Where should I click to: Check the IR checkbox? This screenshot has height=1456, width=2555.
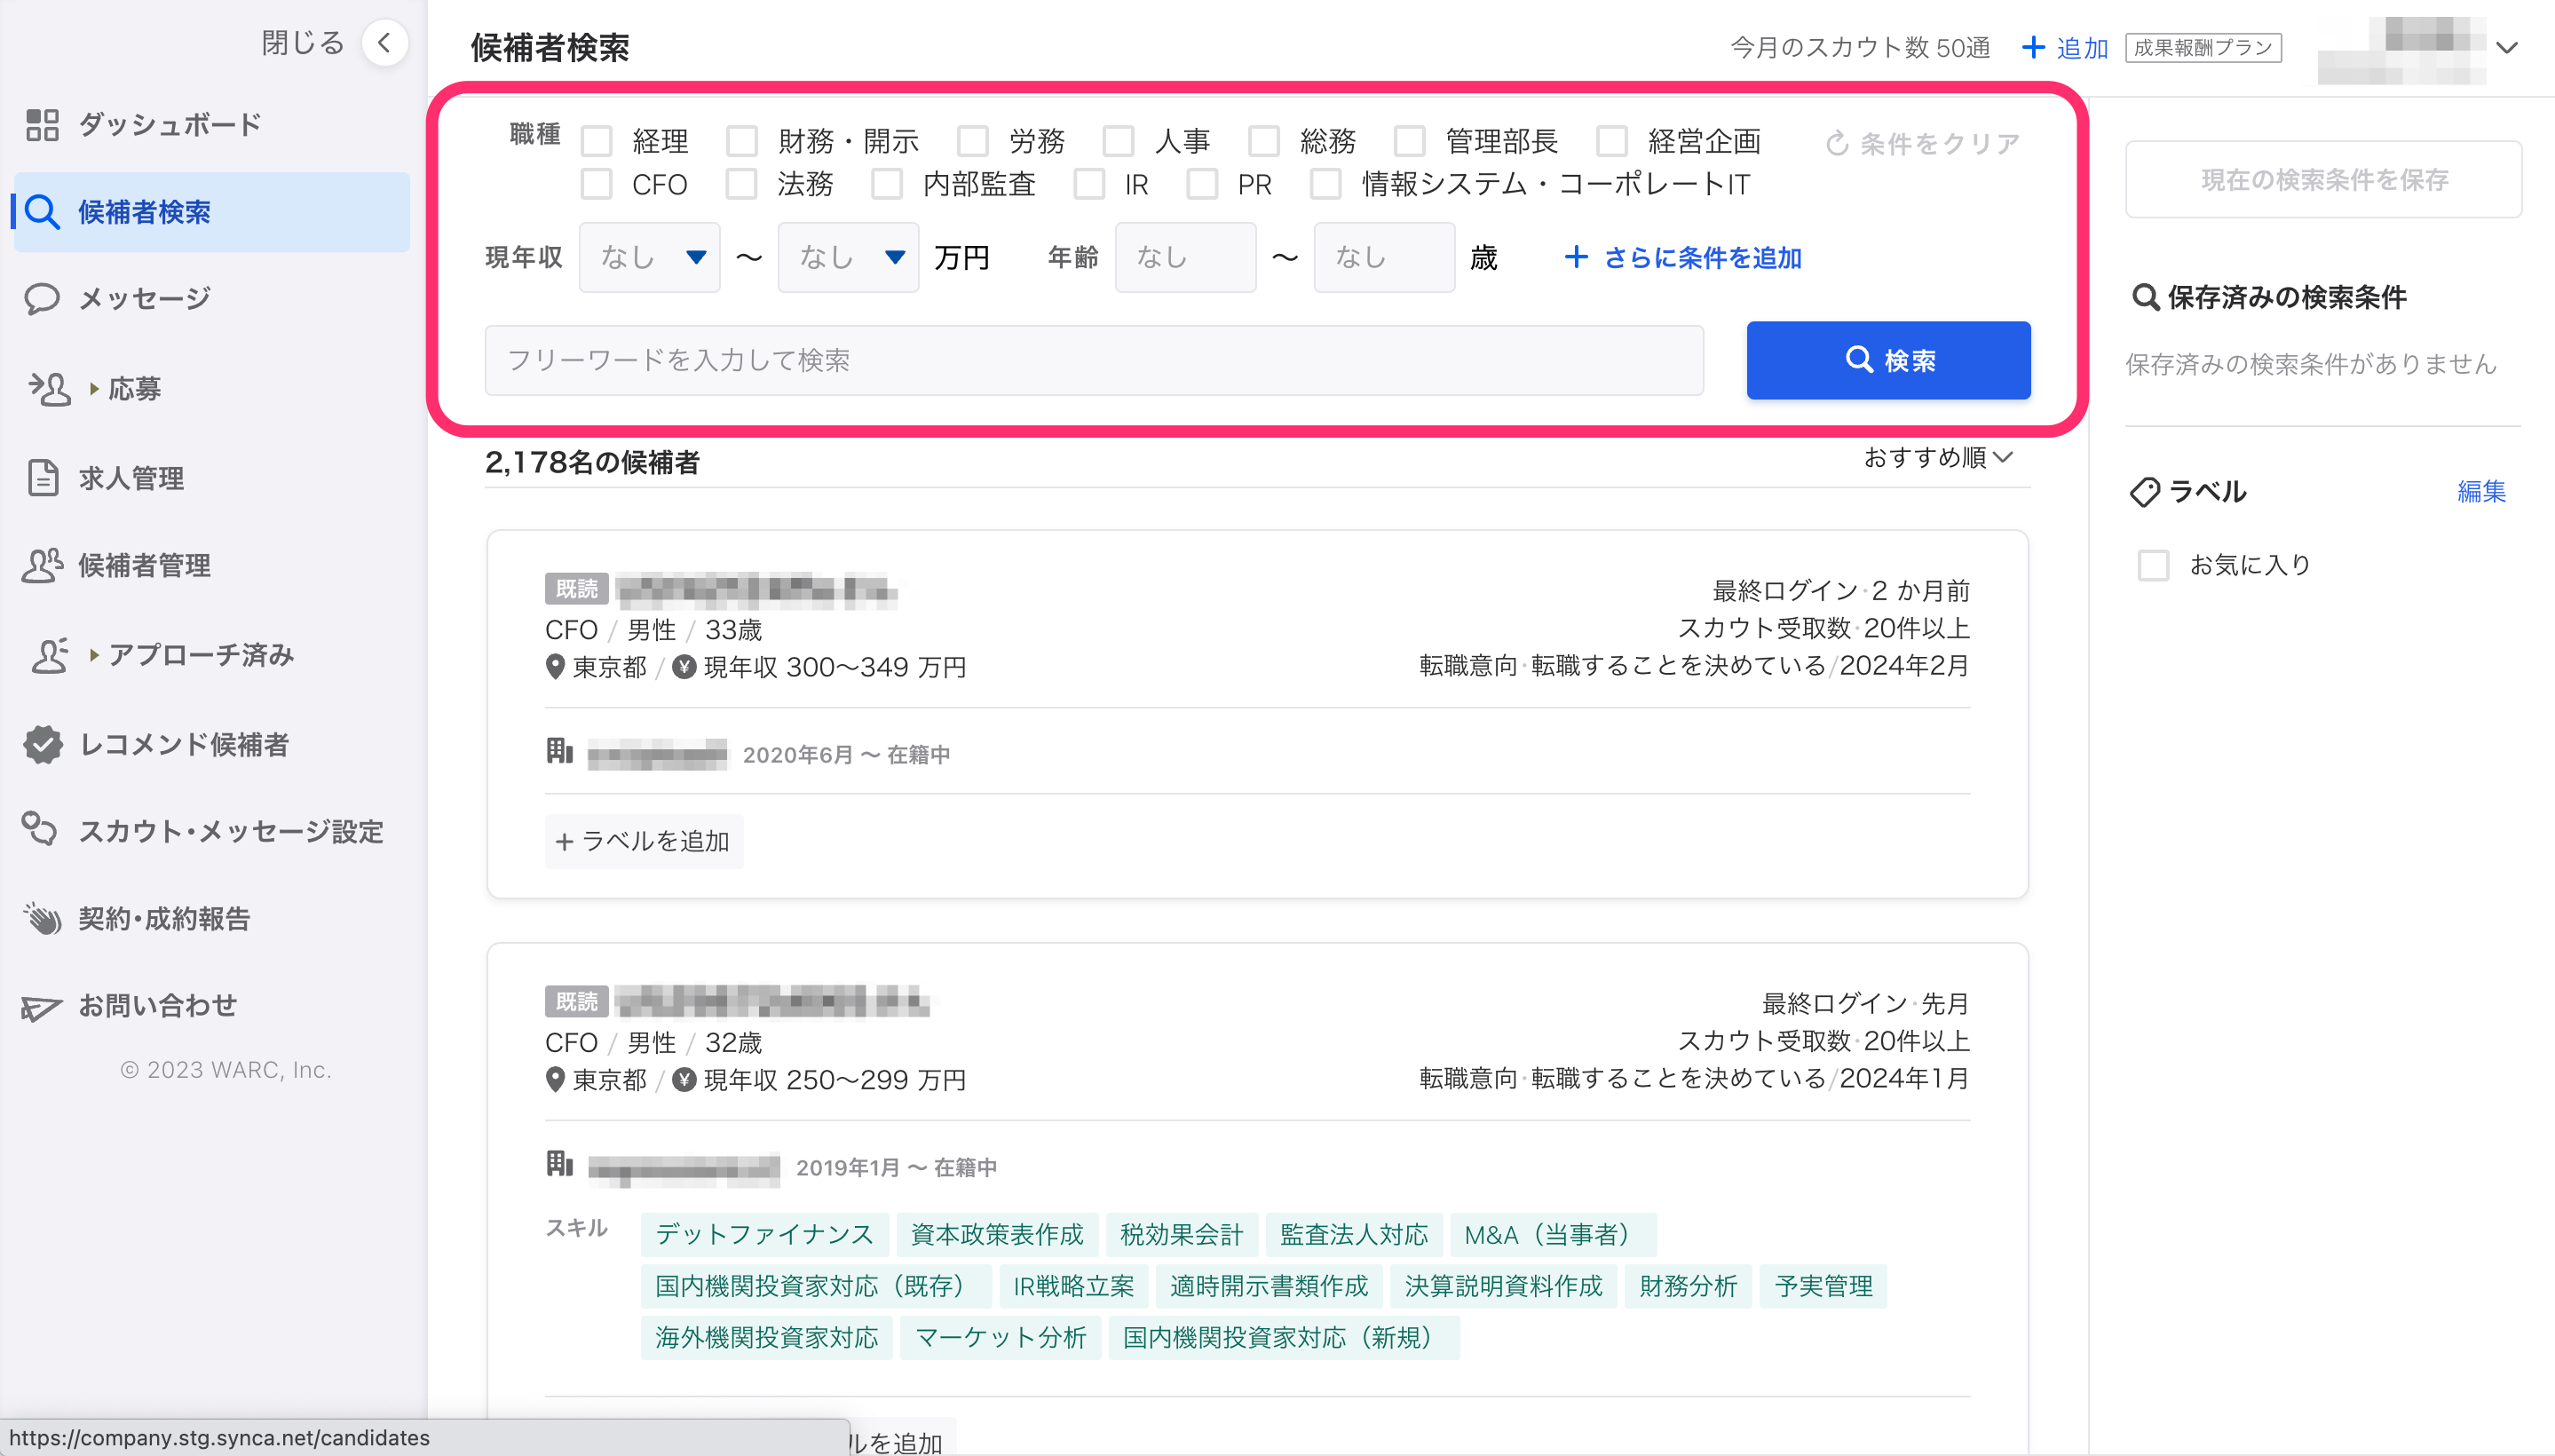tap(1089, 184)
